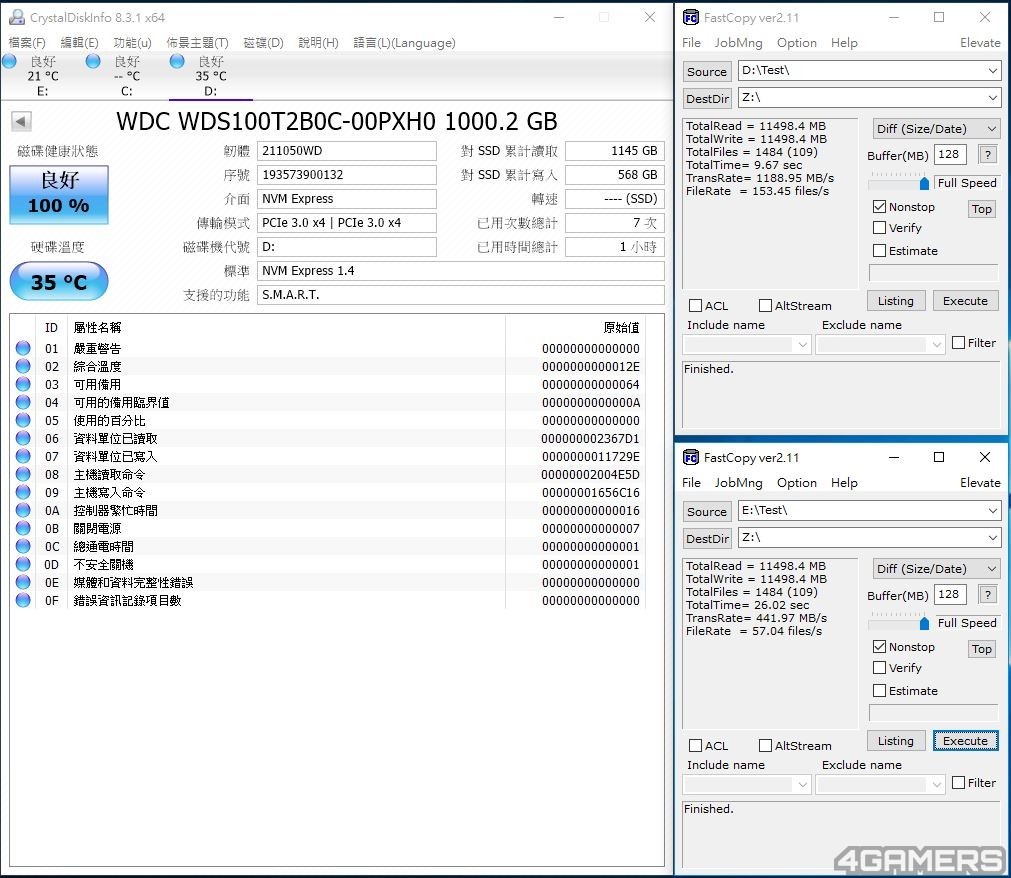This screenshot has width=1011, height=878.
Task: Open the 佈景主題(T) menu
Action: (x=197, y=43)
